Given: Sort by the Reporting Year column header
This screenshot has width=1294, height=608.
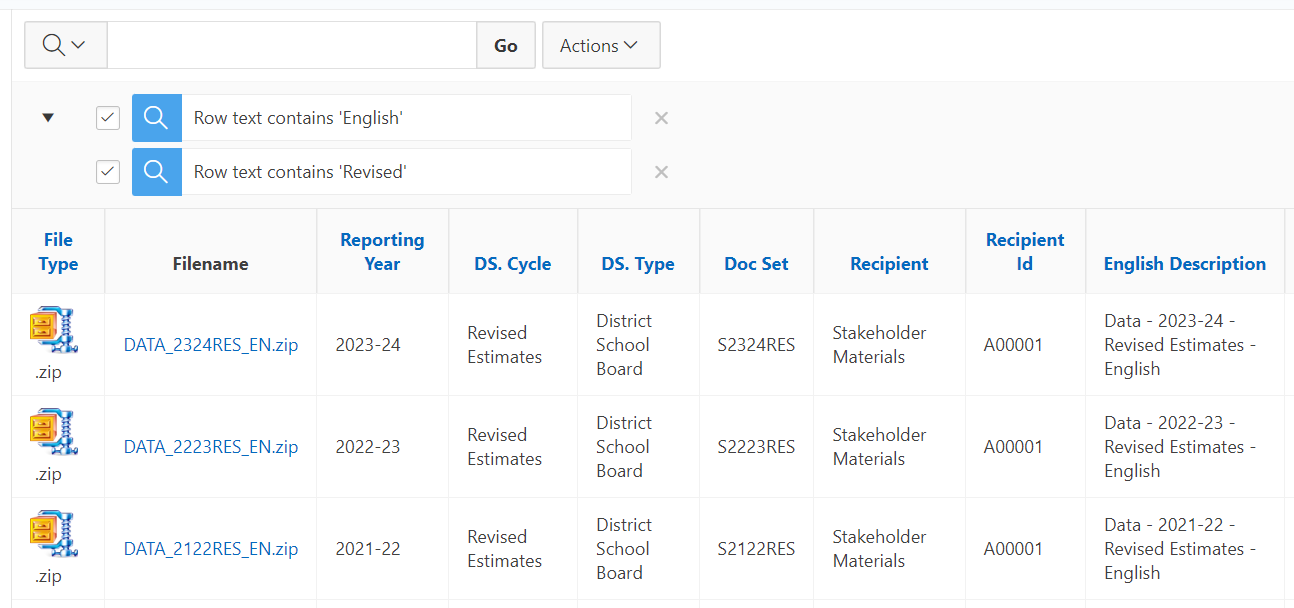Looking at the screenshot, I should point(382,252).
